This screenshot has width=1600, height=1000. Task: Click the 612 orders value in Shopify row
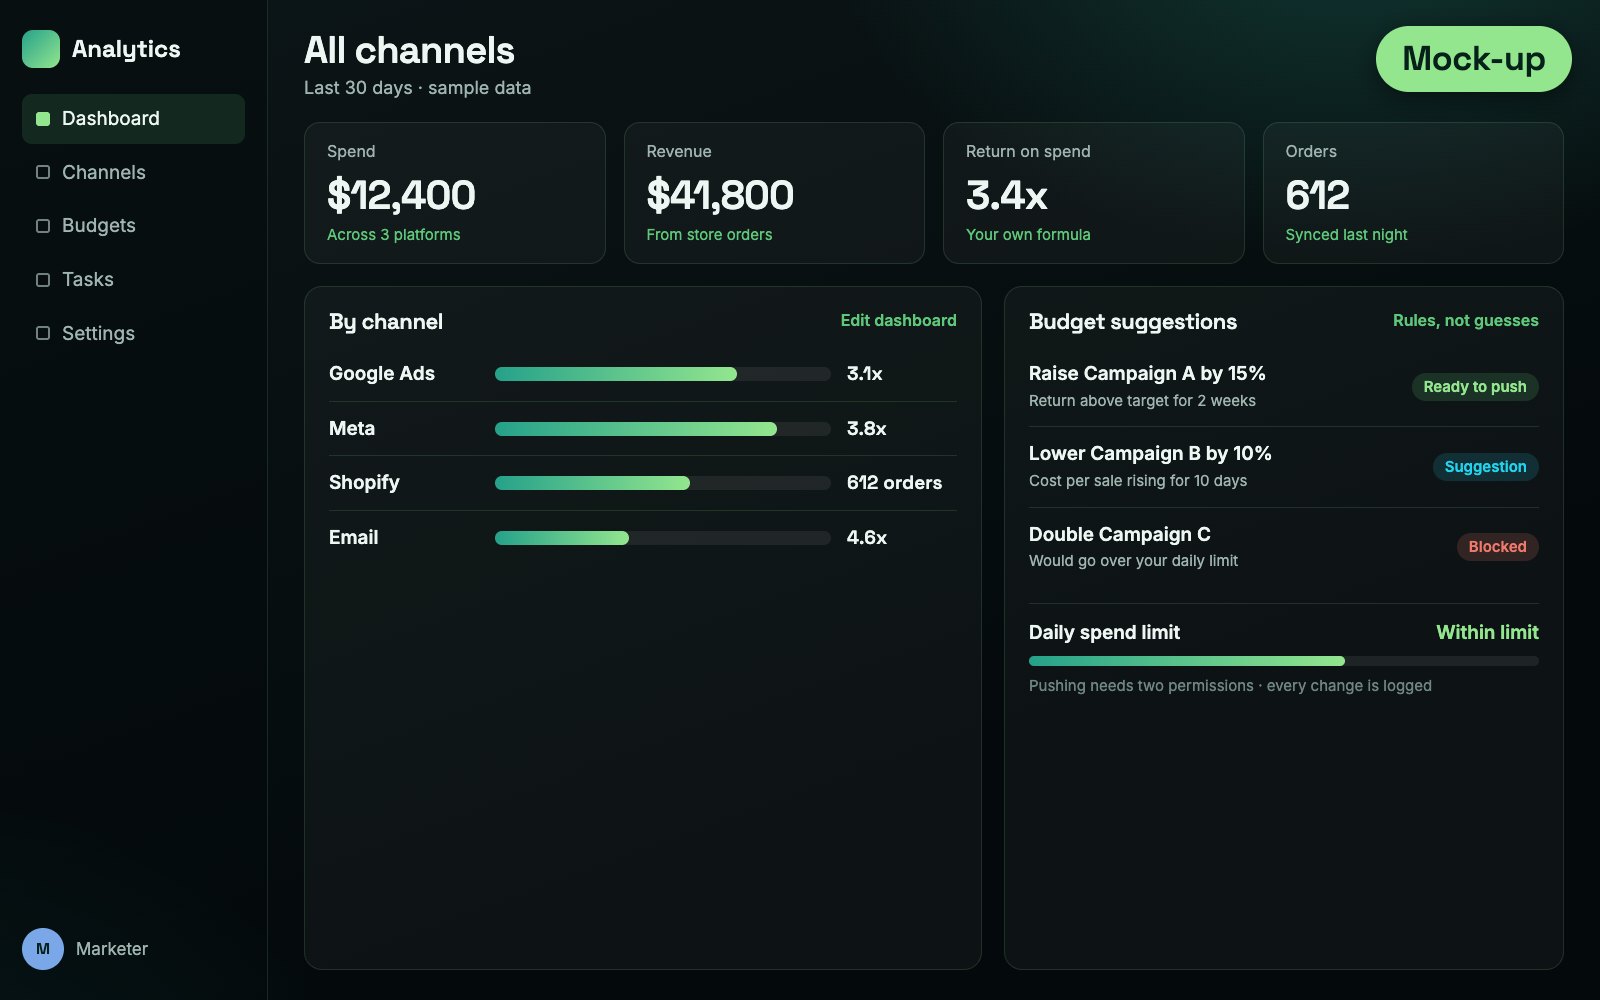894,483
